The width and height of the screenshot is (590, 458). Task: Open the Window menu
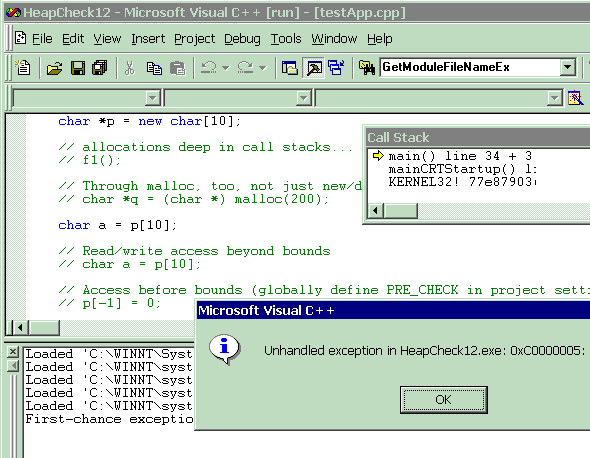pyautogui.click(x=334, y=39)
